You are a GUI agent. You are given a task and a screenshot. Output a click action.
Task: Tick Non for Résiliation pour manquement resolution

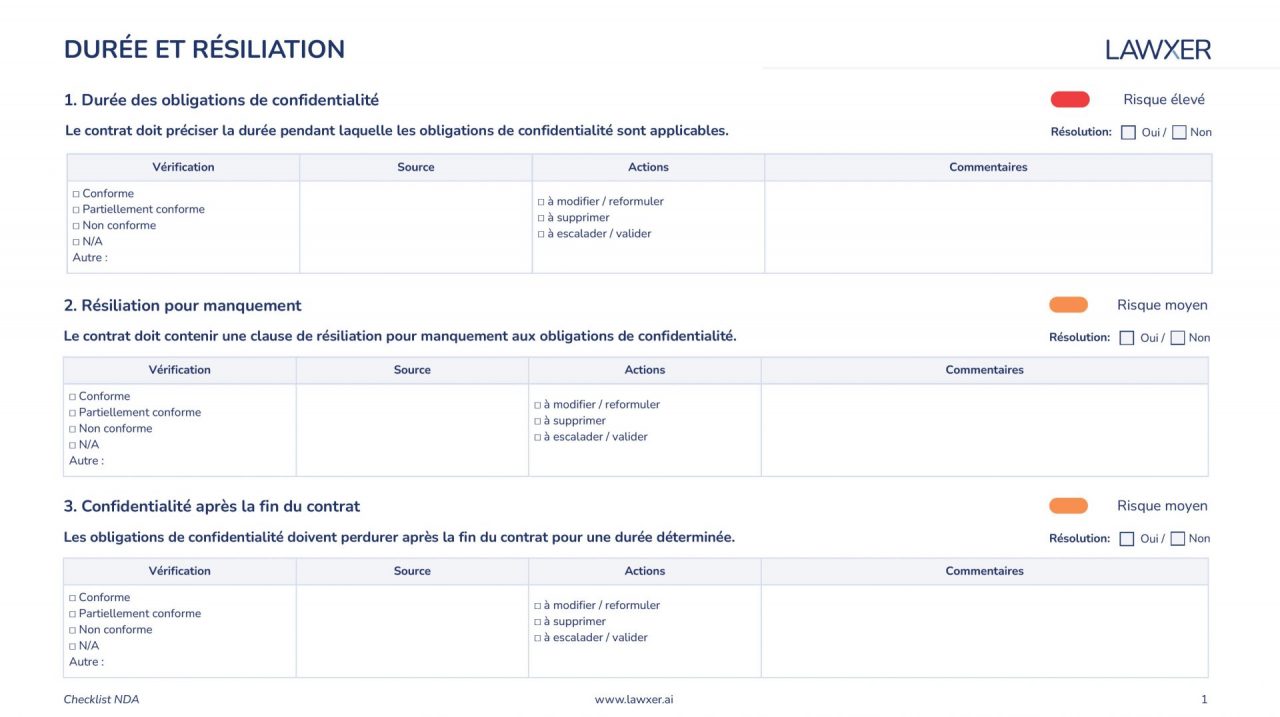coord(1177,338)
